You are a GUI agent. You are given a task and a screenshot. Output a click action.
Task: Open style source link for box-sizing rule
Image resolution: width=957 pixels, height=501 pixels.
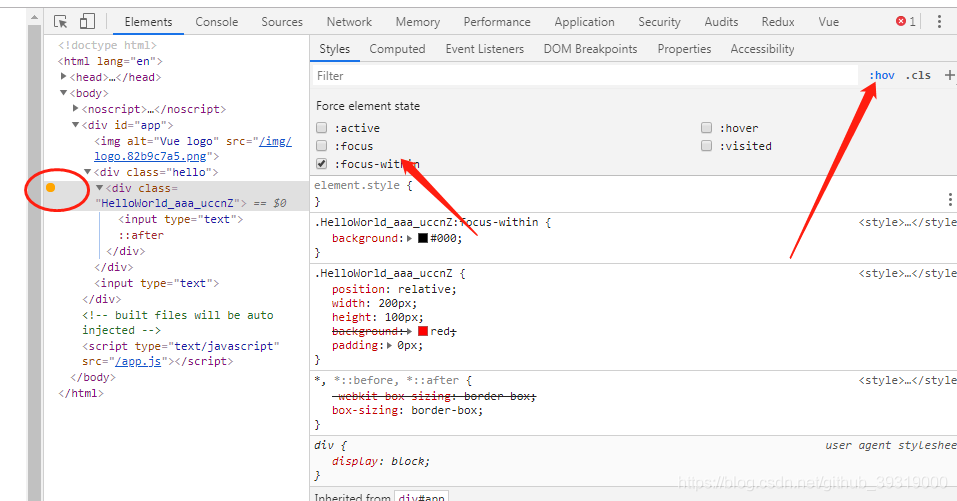pos(908,380)
